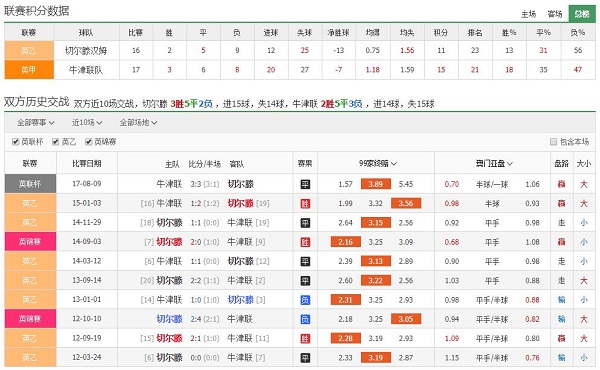Click the 积分 column header in standings
The width and height of the screenshot is (600, 370).
[x=441, y=33]
